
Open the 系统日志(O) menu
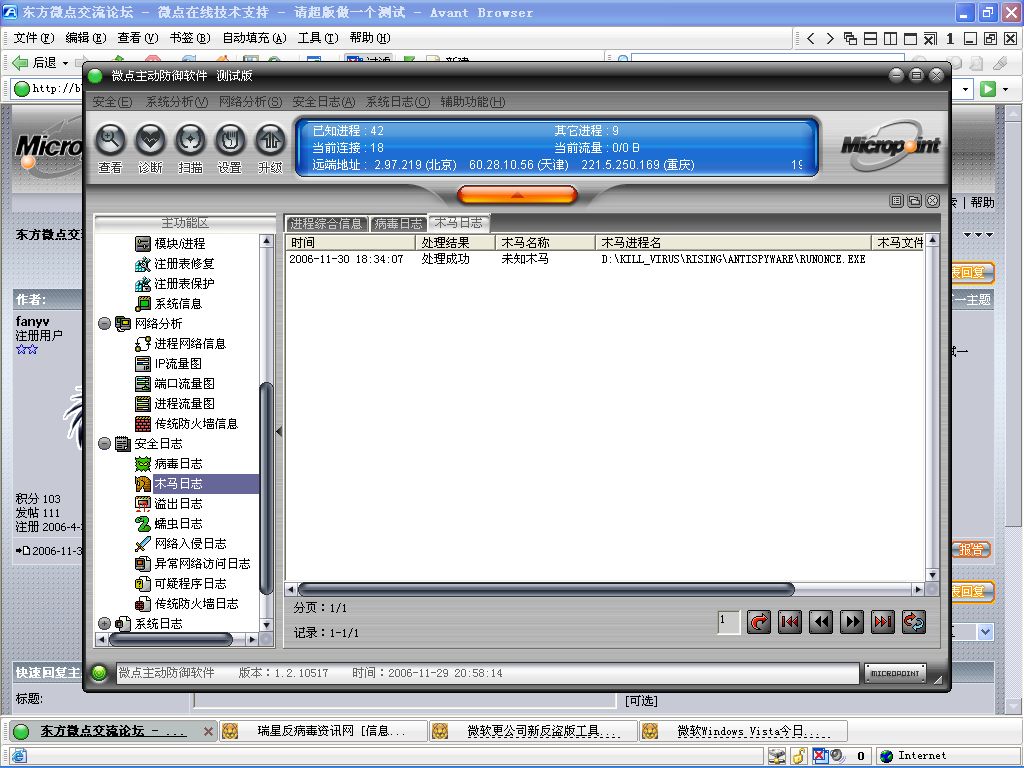[x=398, y=102]
